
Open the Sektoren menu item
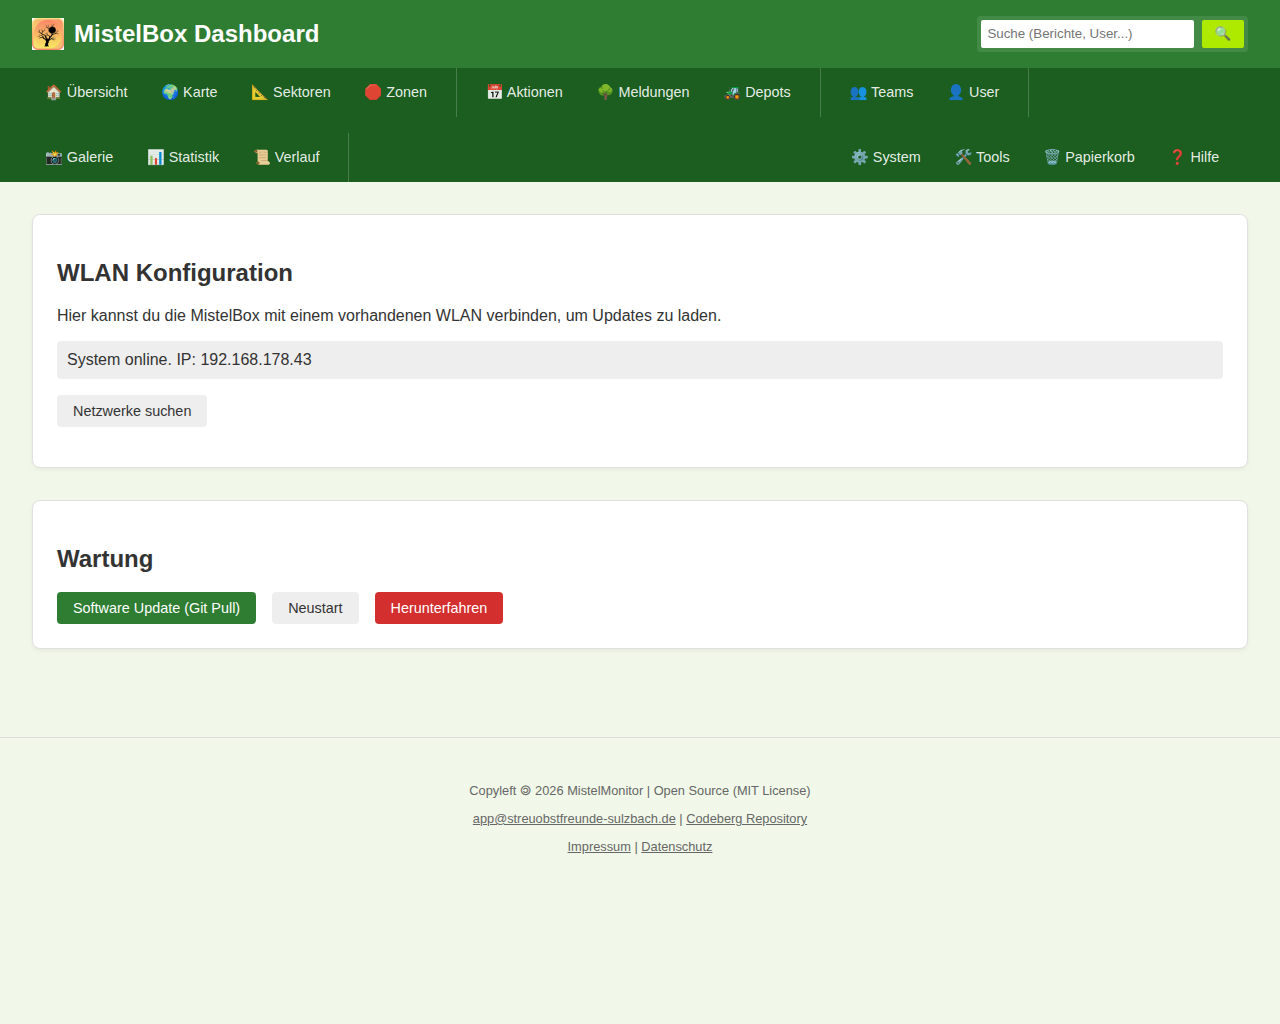pyautogui.click(x=291, y=92)
